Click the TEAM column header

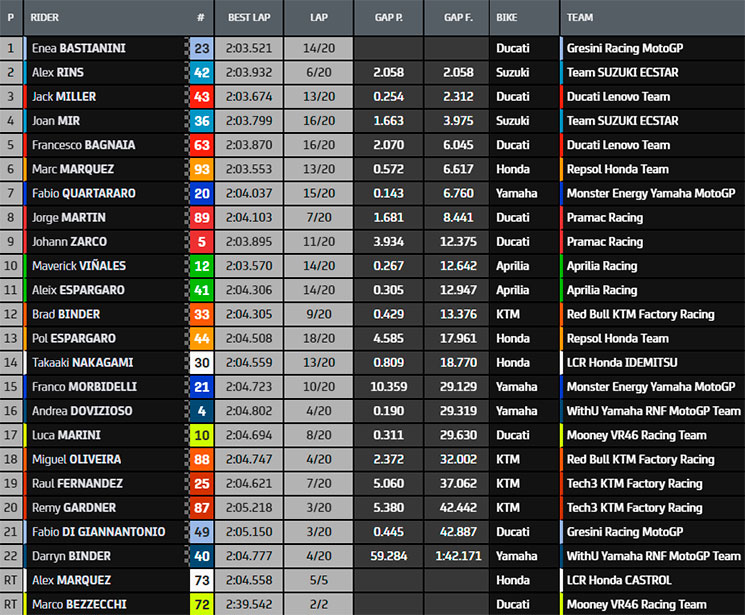(x=580, y=18)
